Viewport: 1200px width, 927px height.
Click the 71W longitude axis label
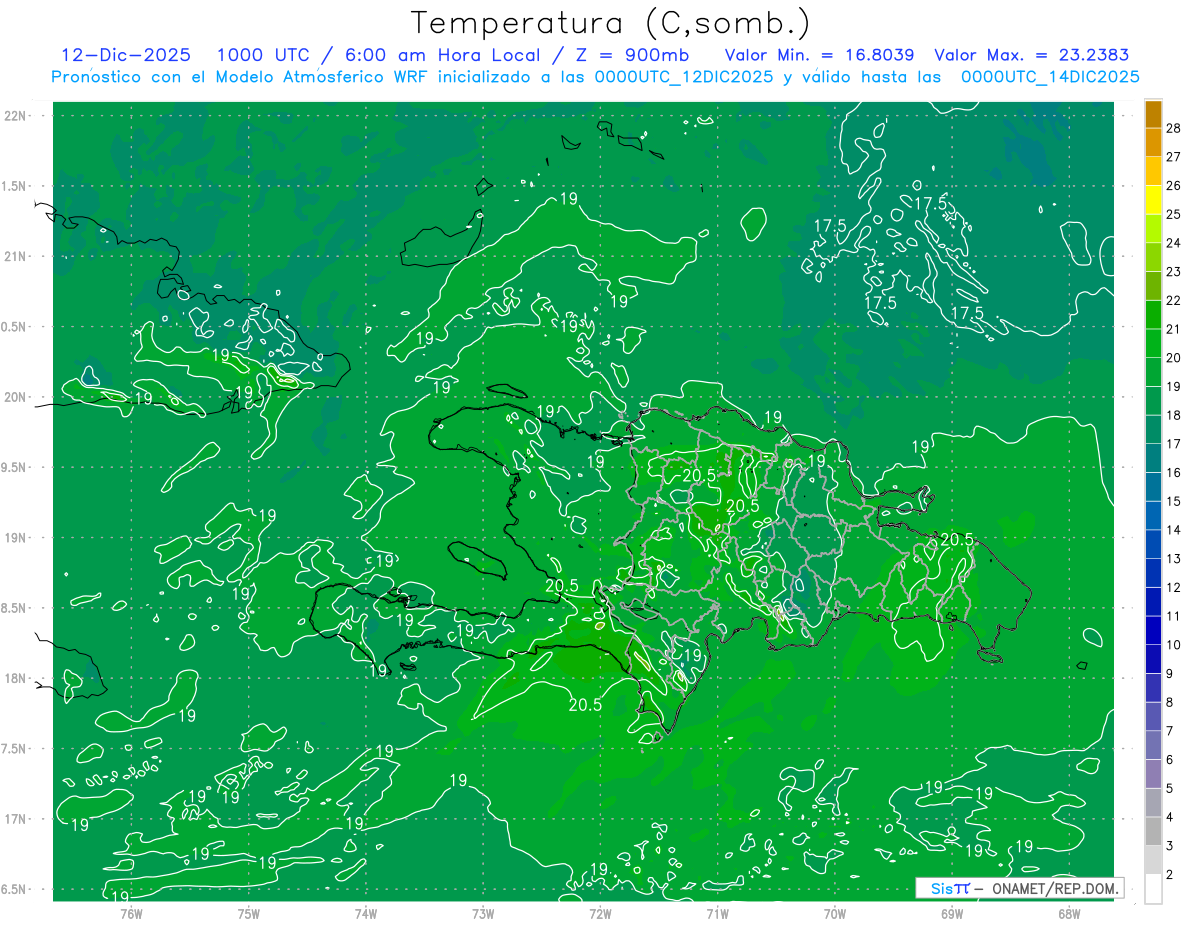pyautogui.click(x=717, y=913)
